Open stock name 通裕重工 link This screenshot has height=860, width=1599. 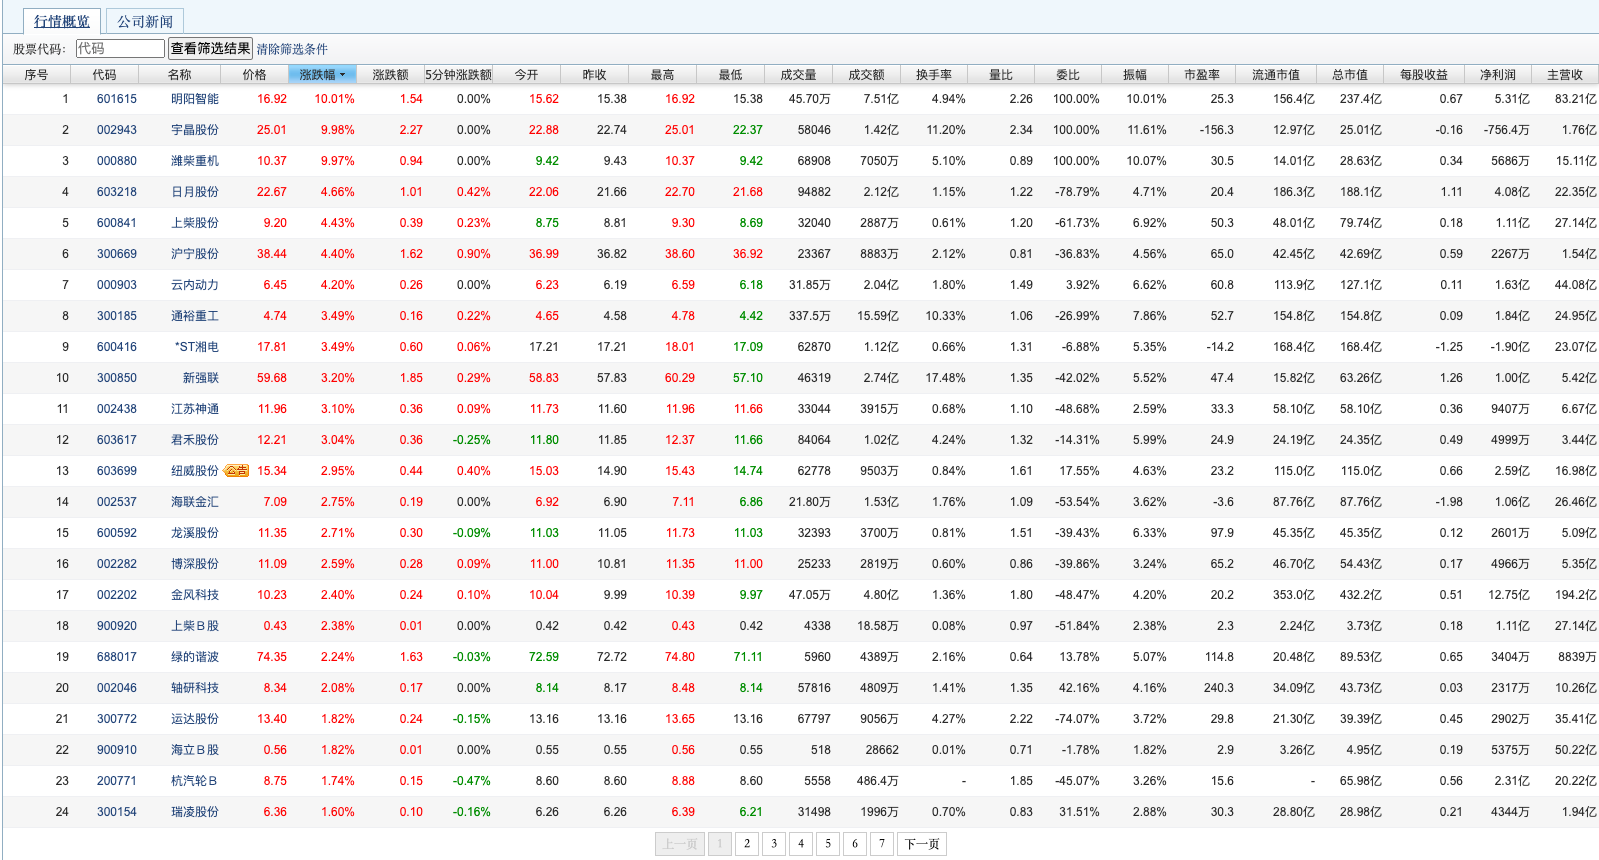pyautogui.click(x=195, y=316)
